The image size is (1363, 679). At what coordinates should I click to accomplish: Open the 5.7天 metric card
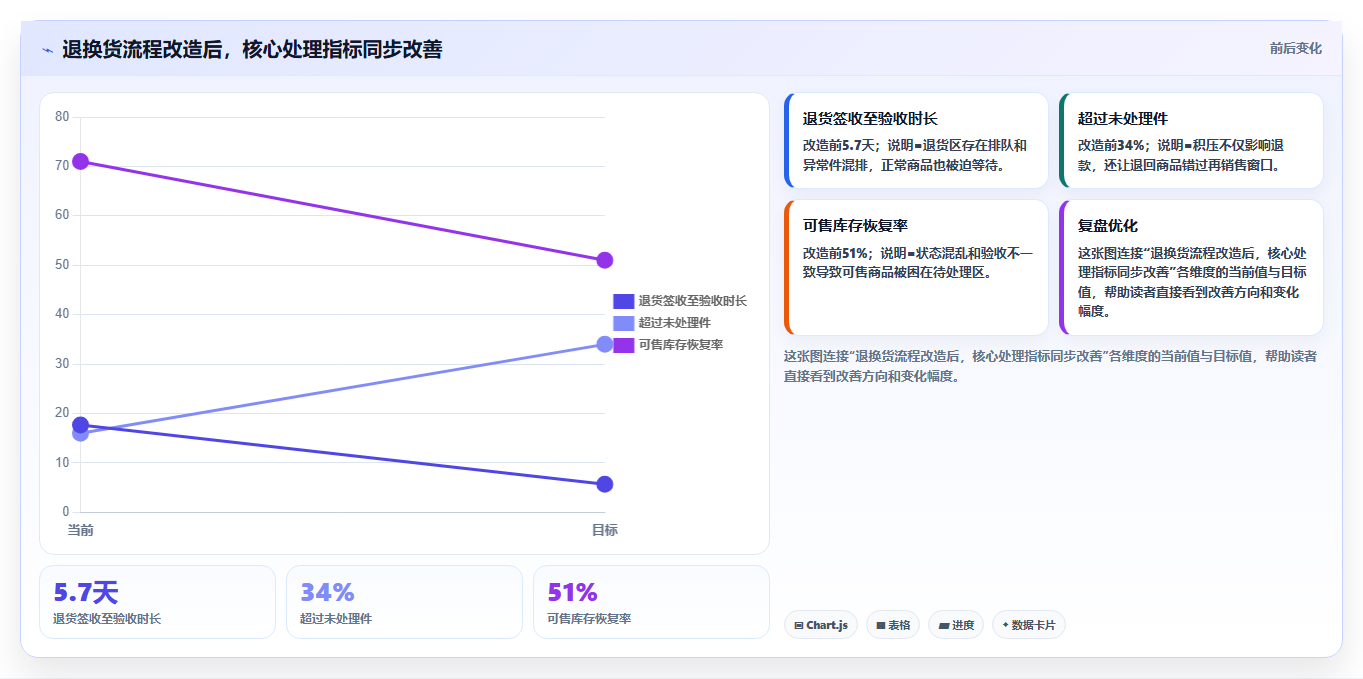pos(157,602)
